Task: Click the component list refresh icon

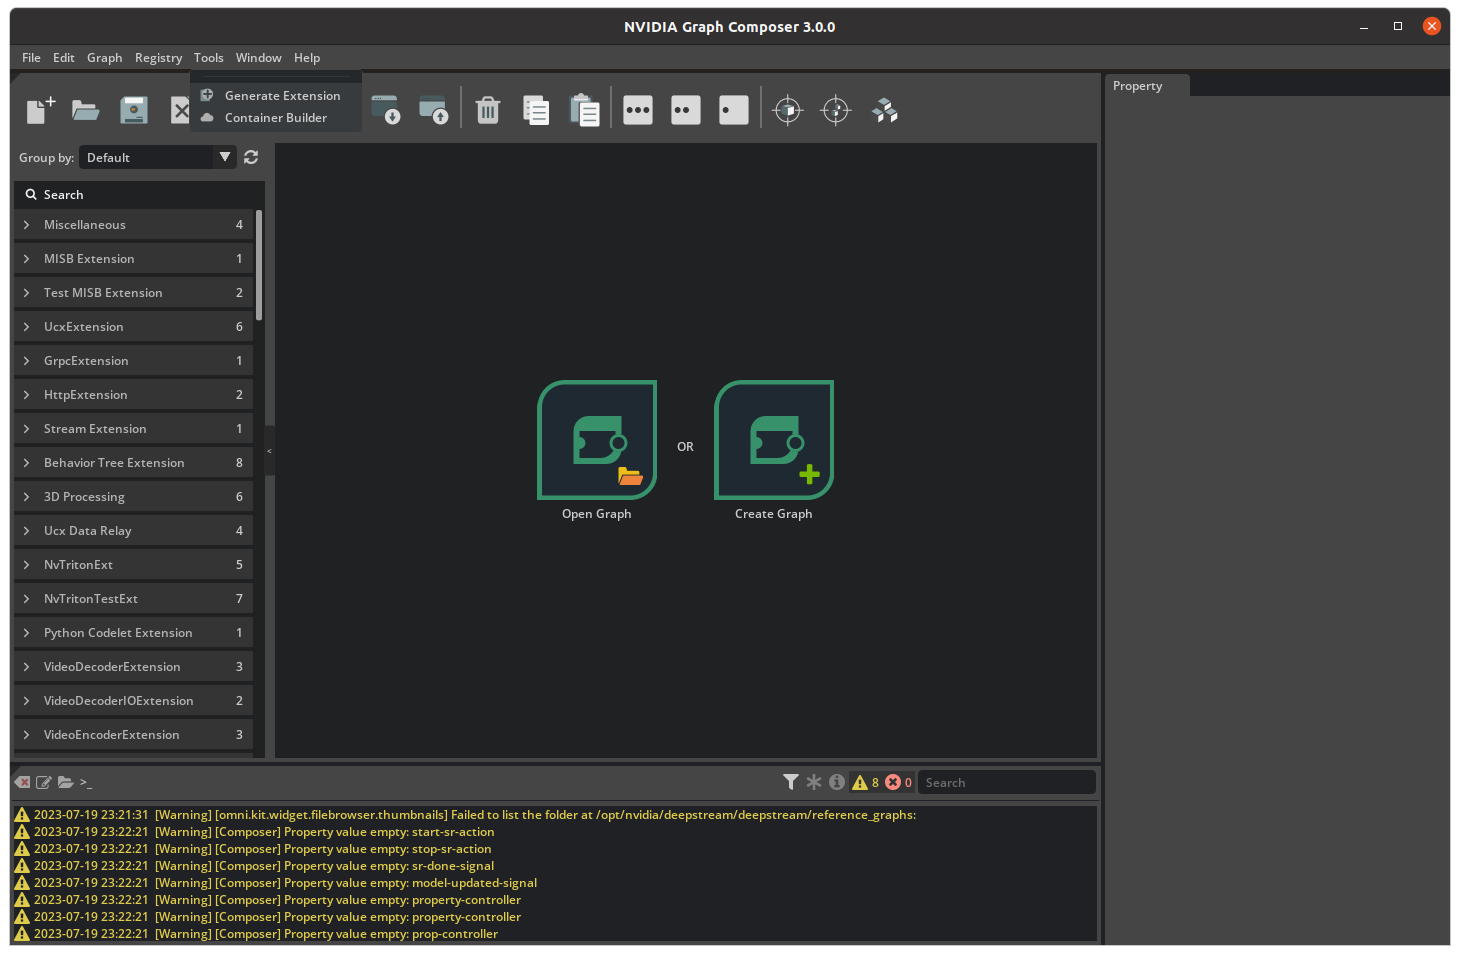Action: click(x=251, y=157)
